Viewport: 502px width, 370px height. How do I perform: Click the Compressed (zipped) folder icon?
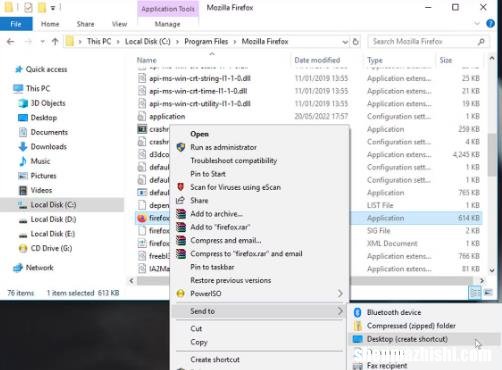coord(357,326)
